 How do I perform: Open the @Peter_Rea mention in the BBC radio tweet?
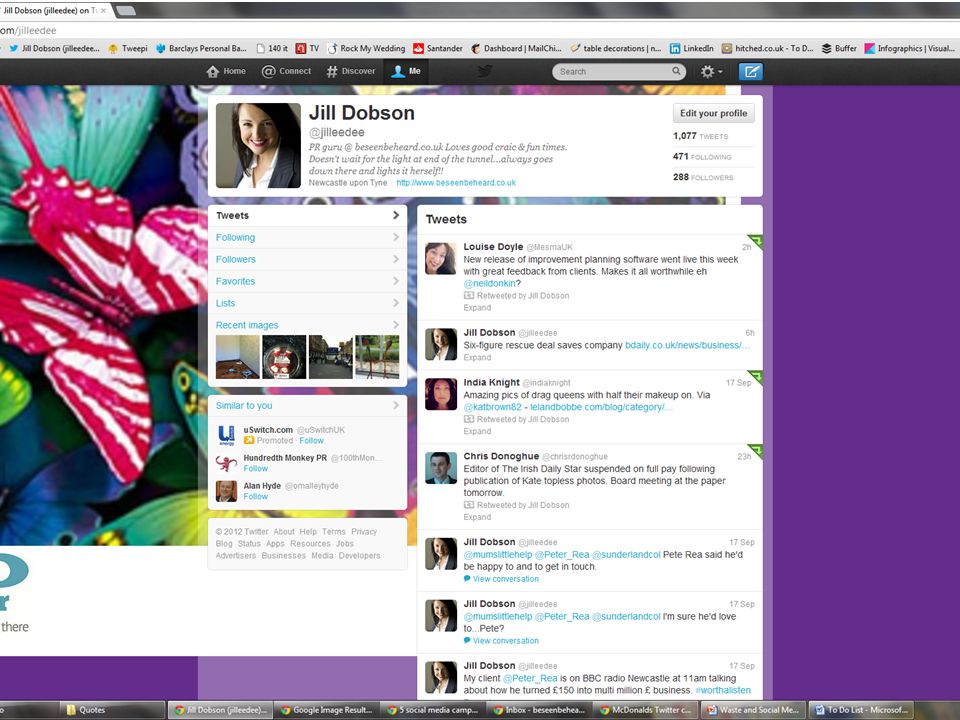pos(530,678)
